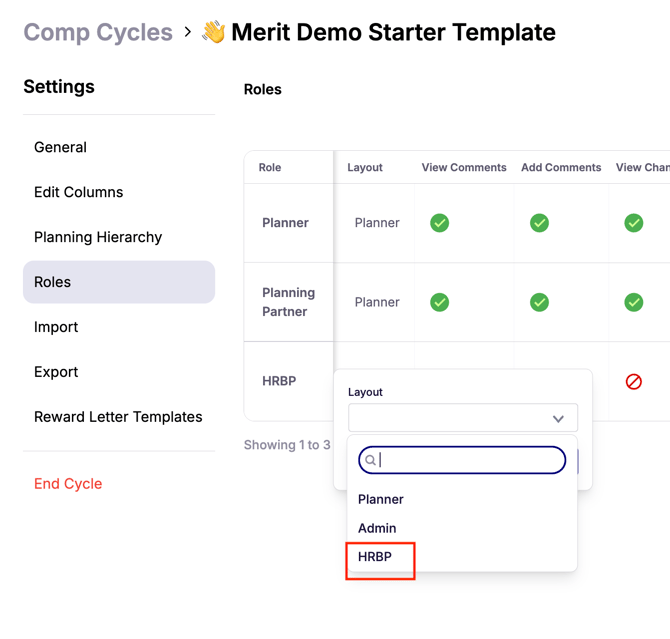The height and width of the screenshot is (639, 670).
Task: Choose Admin in the layout list
Action: (x=377, y=528)
